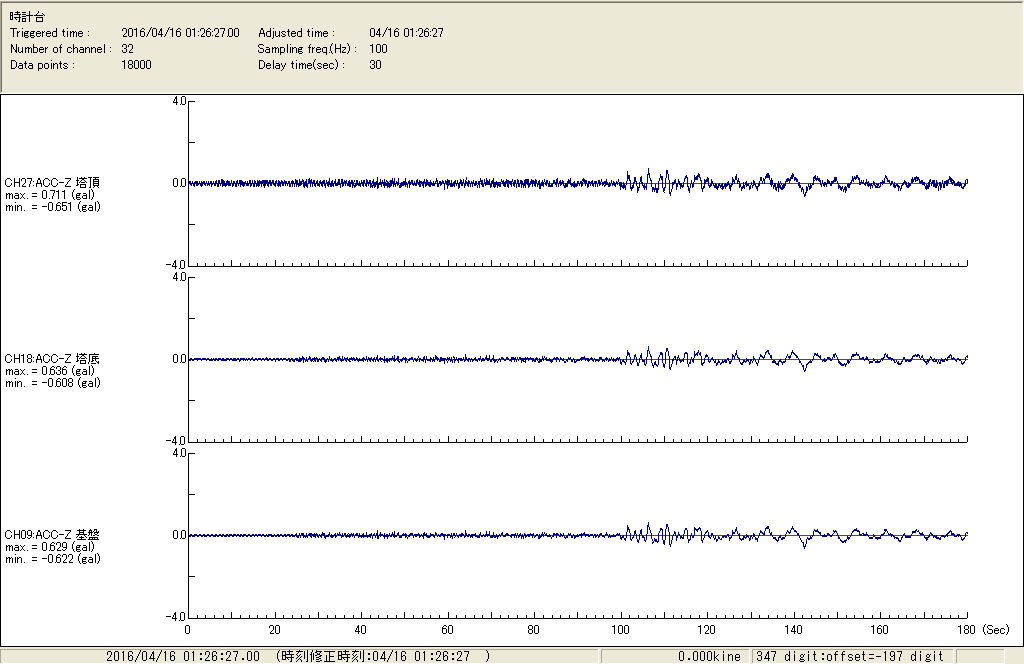Click the 140 second mark on time axis
The height and width of the screenshot is (664, 1024).
pyautogui.click(x=793, y=631)
